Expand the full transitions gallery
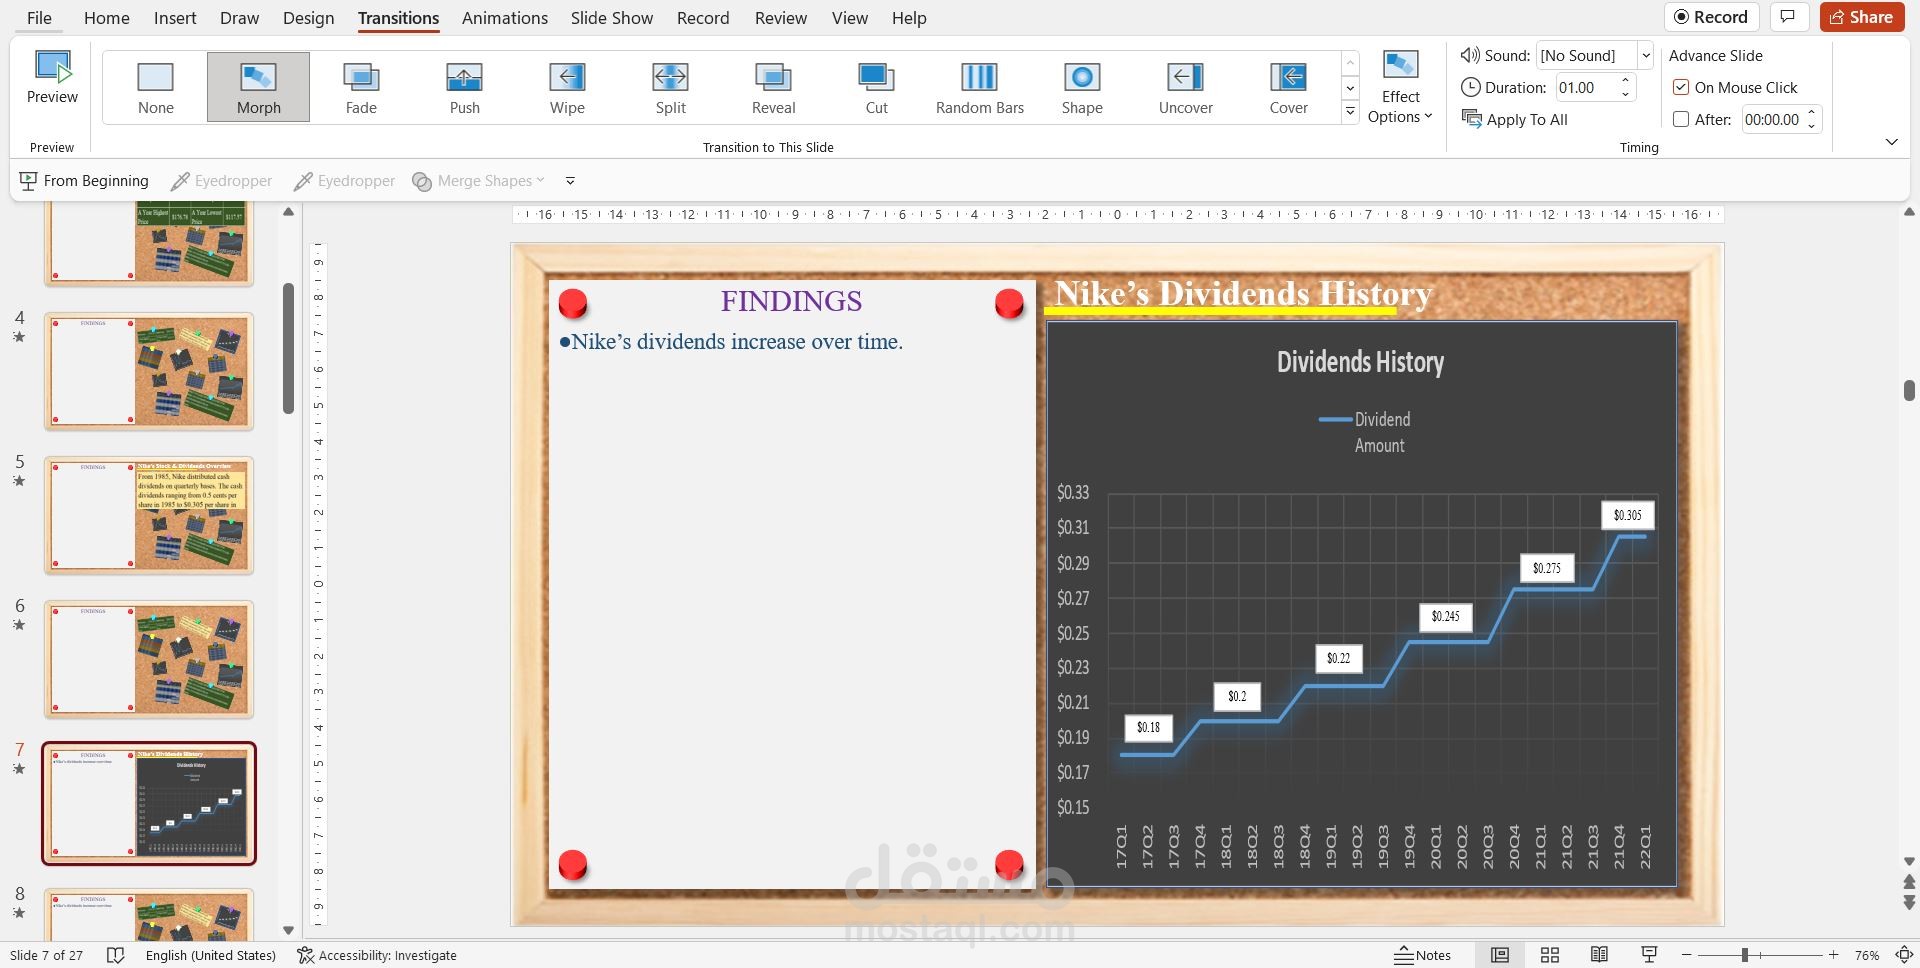1920x968 pixels. 1350,112
